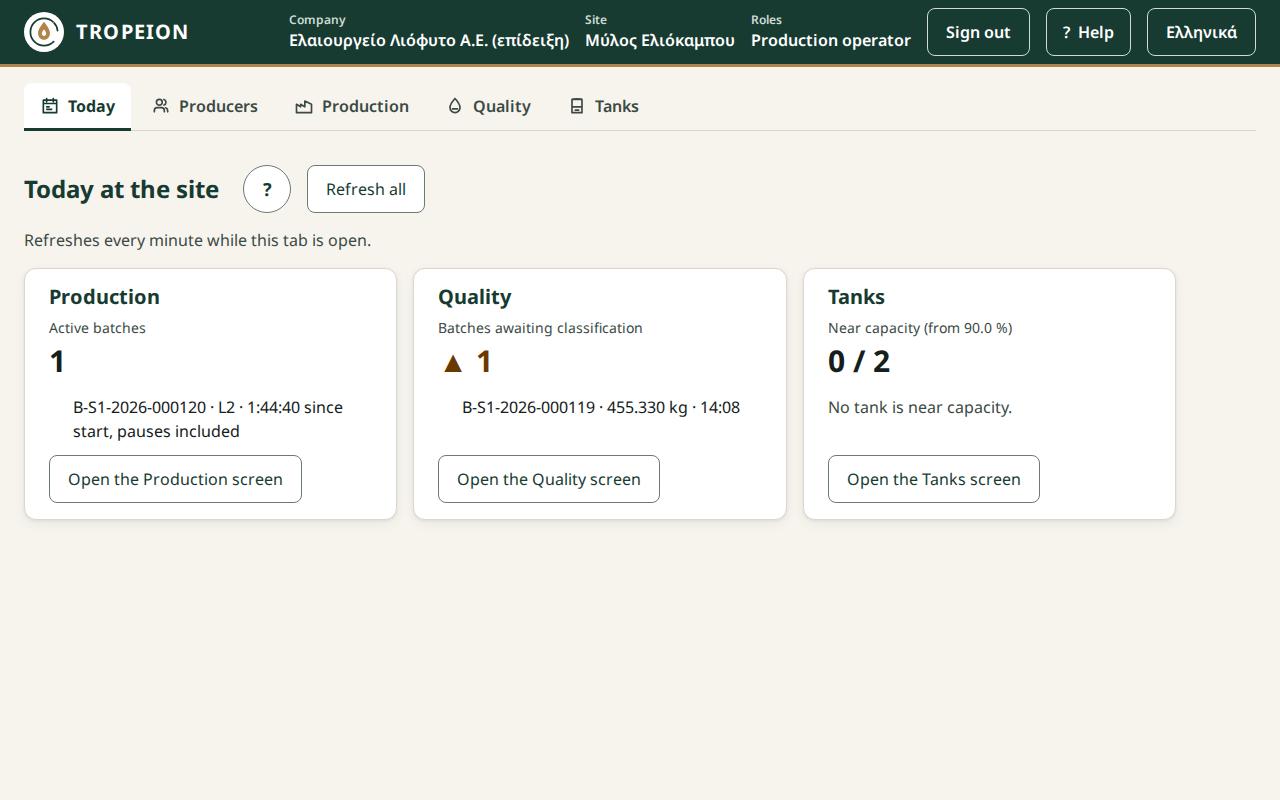Click the droplet icon beside Quality
Screen dimensions: 1280x800
coord(455,106)
